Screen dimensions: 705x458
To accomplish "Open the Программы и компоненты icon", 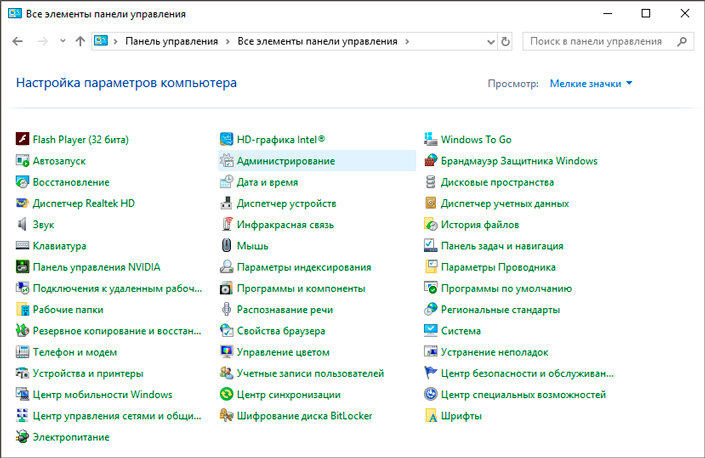I will point(226,288).
